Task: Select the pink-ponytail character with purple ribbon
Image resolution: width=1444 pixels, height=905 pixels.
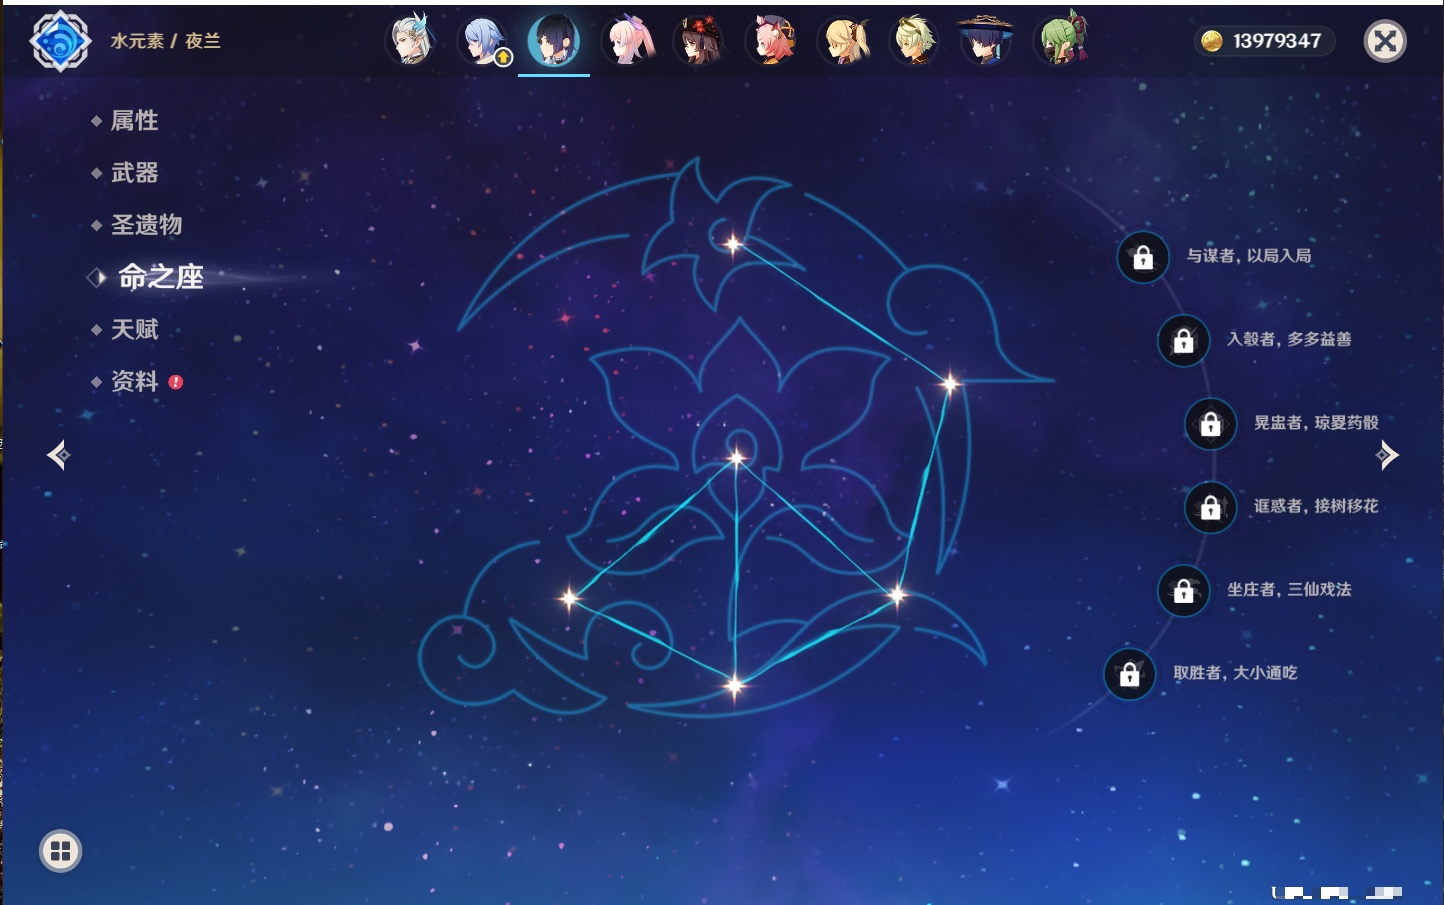Action: point(628,40)
